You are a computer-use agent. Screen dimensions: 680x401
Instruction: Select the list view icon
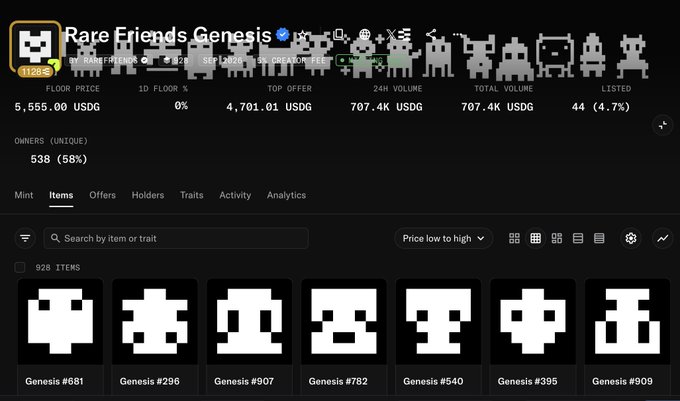pos(578,238)
